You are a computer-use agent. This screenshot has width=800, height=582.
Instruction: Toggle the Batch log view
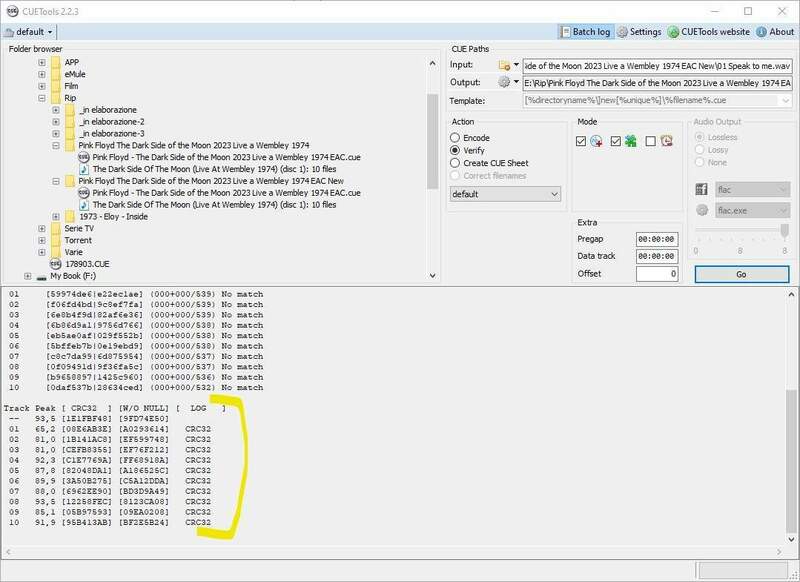tap(584, 32)
